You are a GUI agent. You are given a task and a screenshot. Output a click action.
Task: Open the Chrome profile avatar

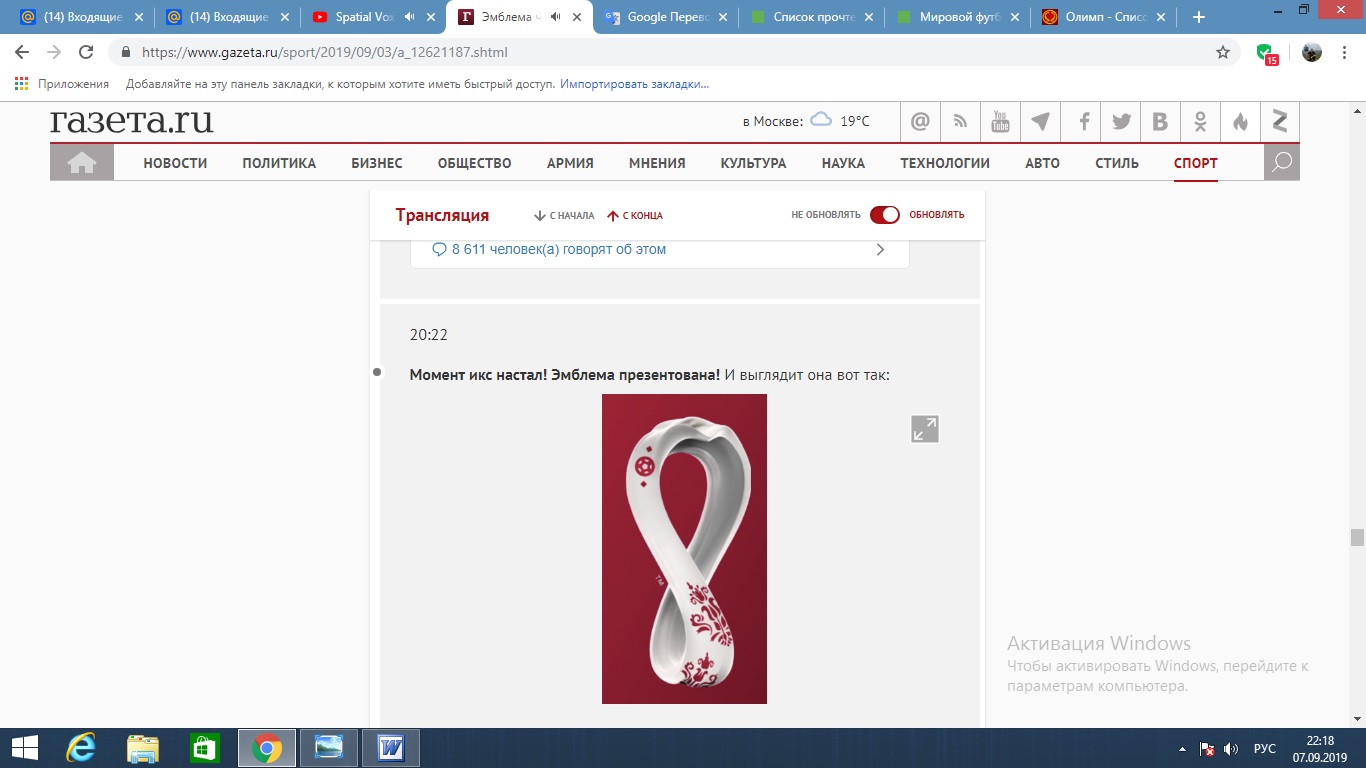pyautogui.click(x=1311, y=52)
